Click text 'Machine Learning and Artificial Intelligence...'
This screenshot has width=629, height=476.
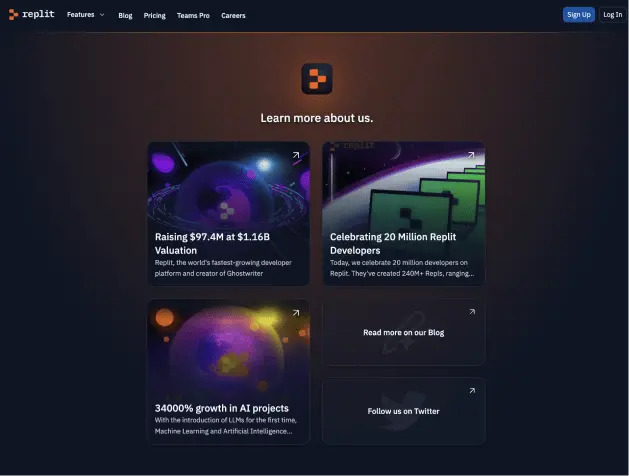pos(223,431)
